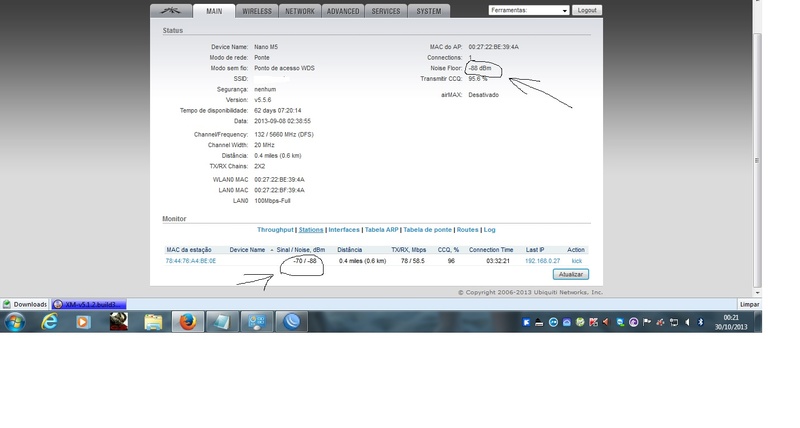800x428 pixels.
Task: Open the WIRELESS tab
Action: (x=257, y=11)
